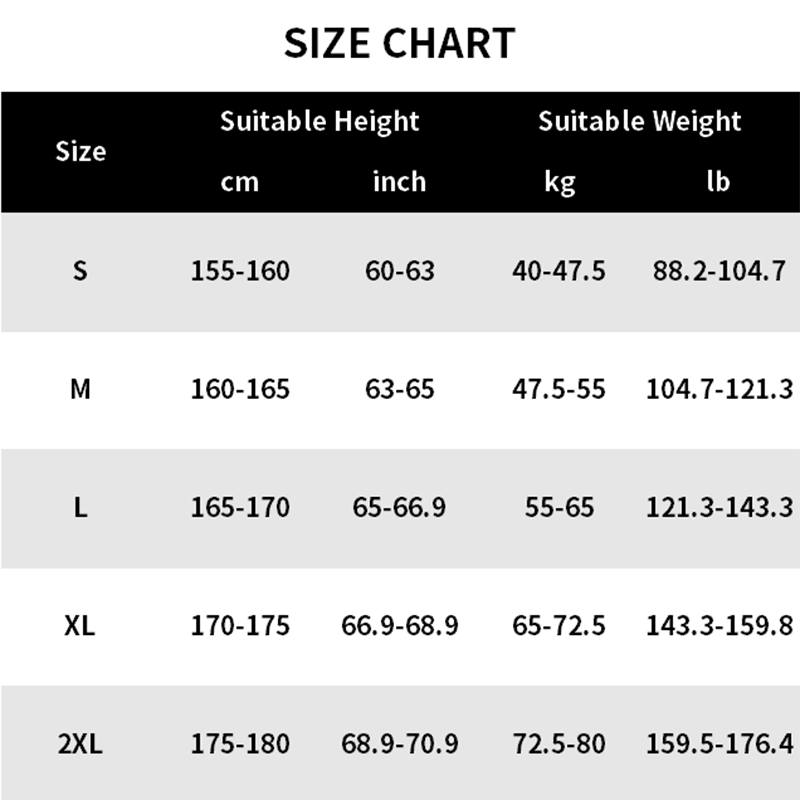Select the 55-65 kg weight cell

point(560,507)
